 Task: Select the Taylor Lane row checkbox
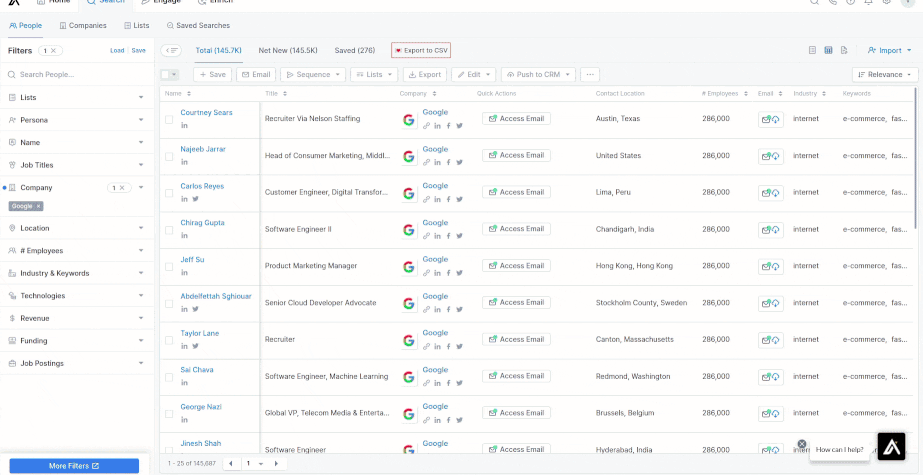point(169,340)
